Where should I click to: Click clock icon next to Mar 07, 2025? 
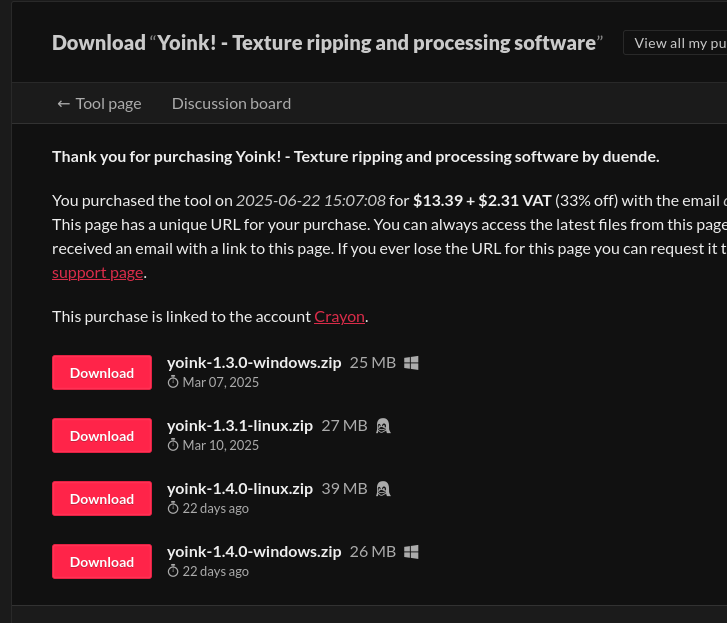point(173,382)
